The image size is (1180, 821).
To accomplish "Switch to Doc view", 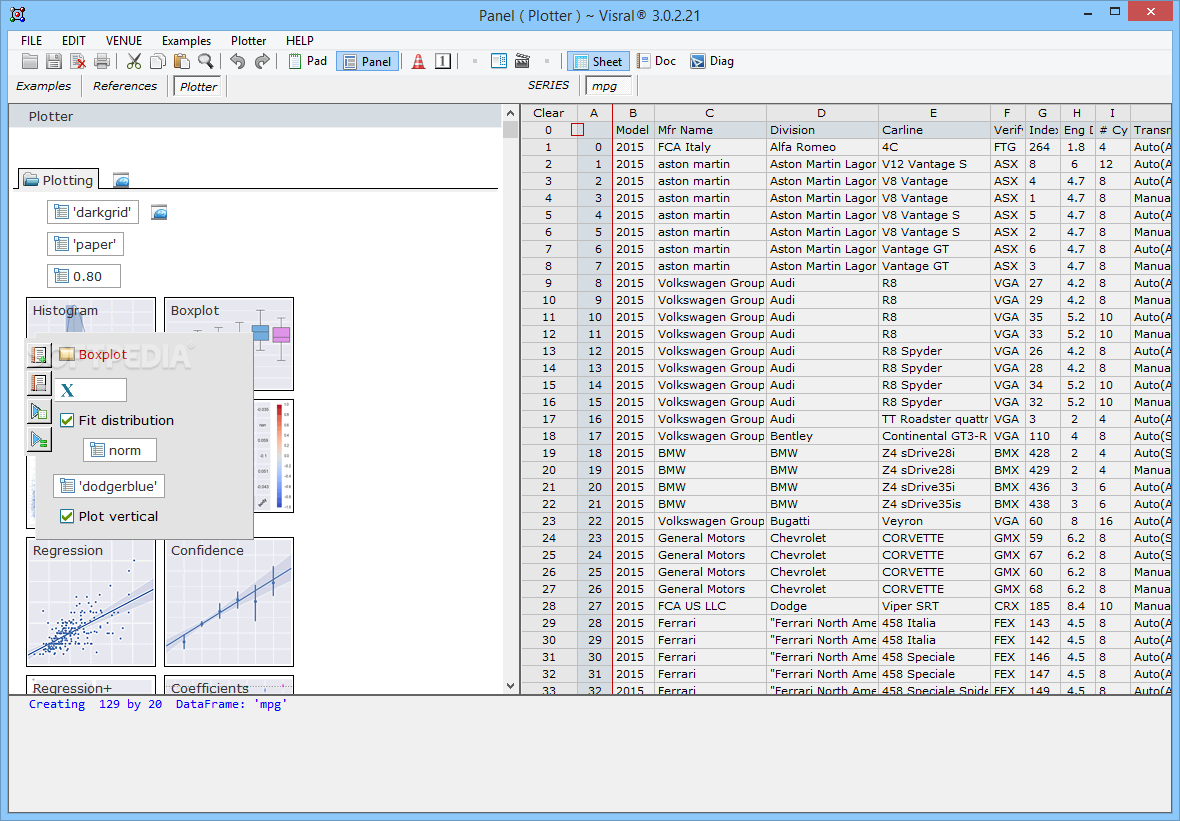I will click(656, 62).
